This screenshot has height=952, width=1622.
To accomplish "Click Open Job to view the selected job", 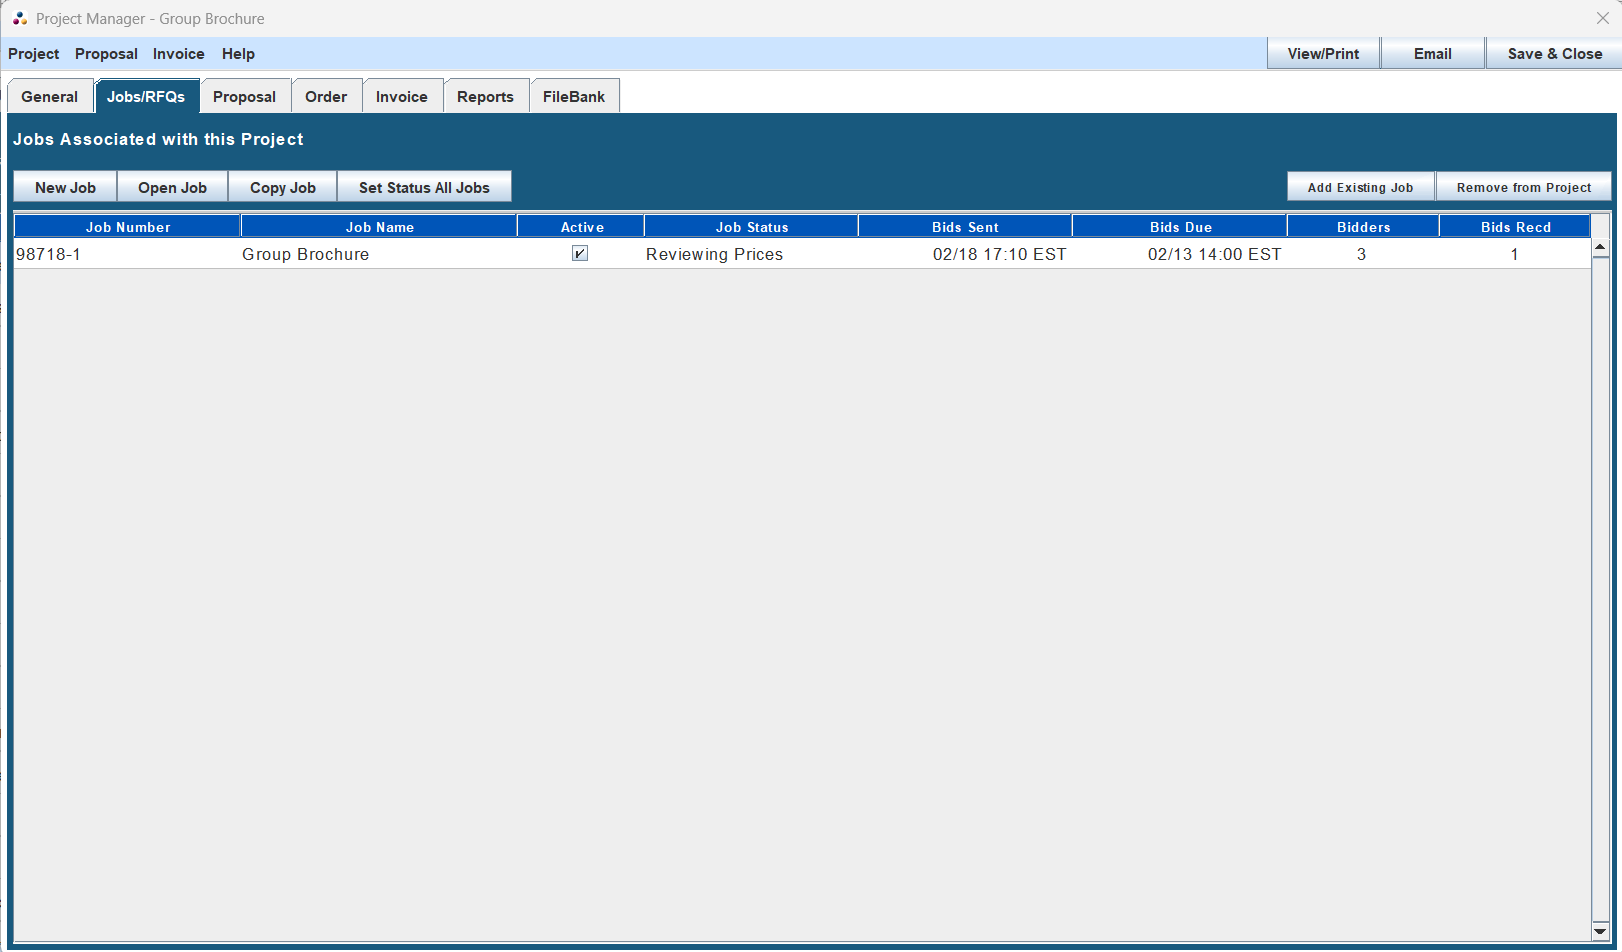I will click(172, 186).
